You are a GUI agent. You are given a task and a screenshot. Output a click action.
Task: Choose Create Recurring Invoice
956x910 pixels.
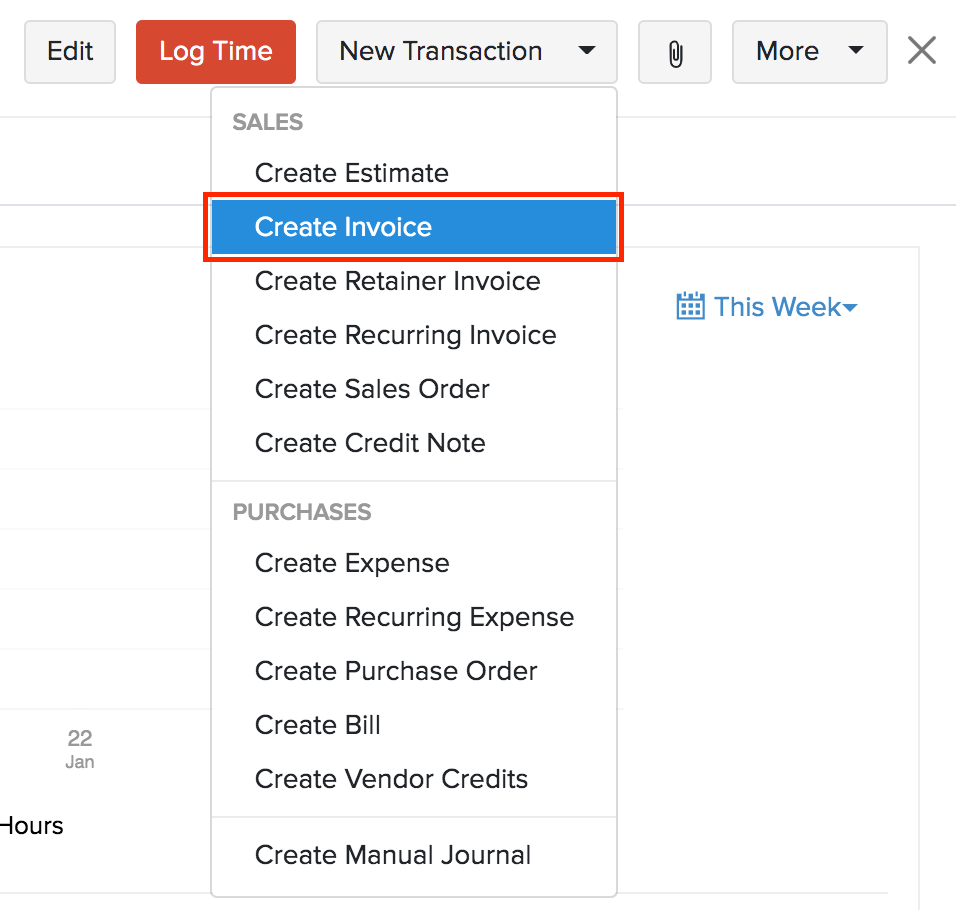(405, 335)
